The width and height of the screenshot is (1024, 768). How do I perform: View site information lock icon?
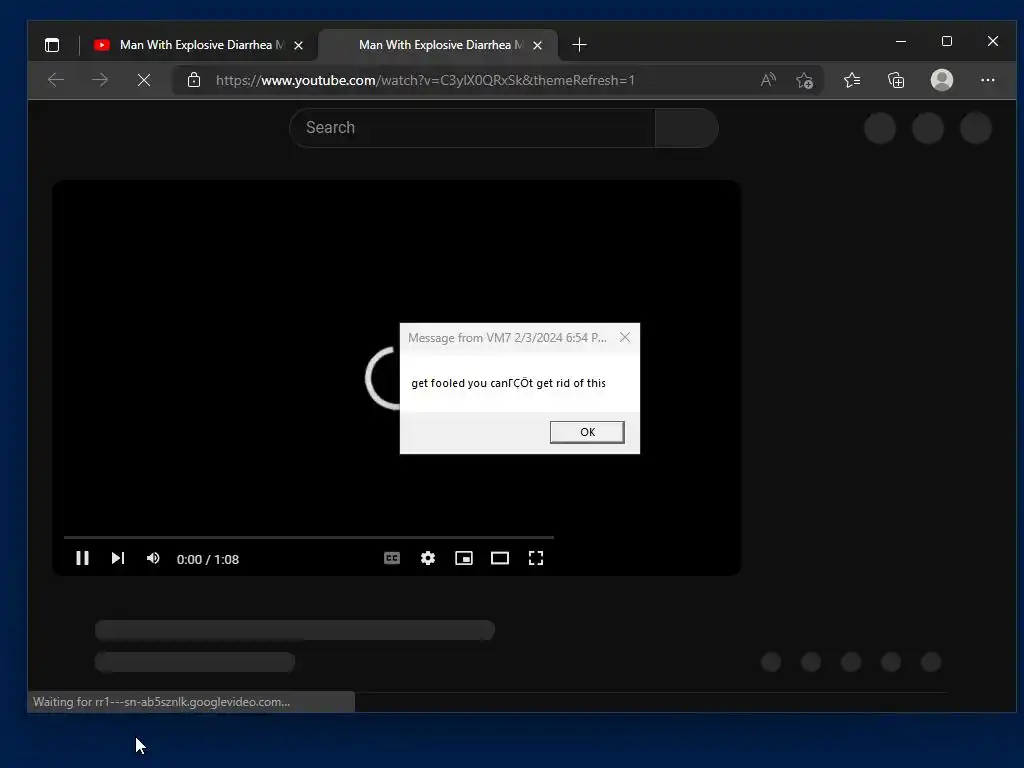(194, 80)
